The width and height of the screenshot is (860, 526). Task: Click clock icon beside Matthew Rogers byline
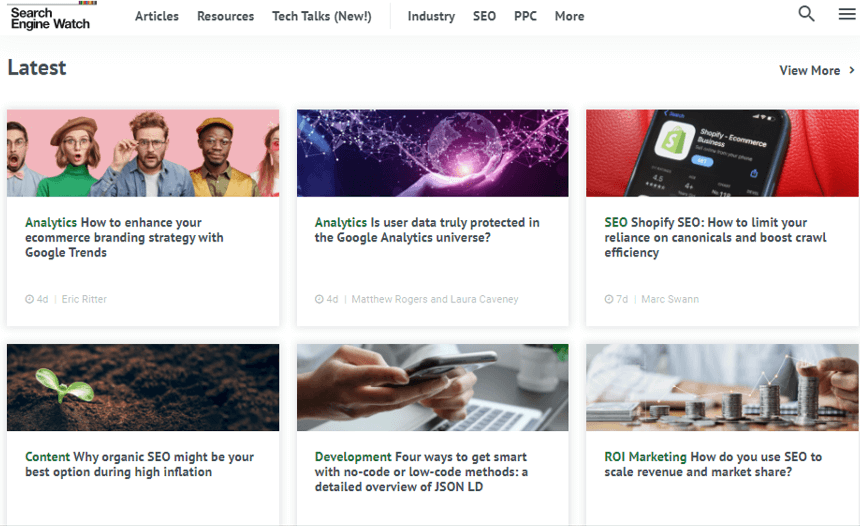coord(319,299)
